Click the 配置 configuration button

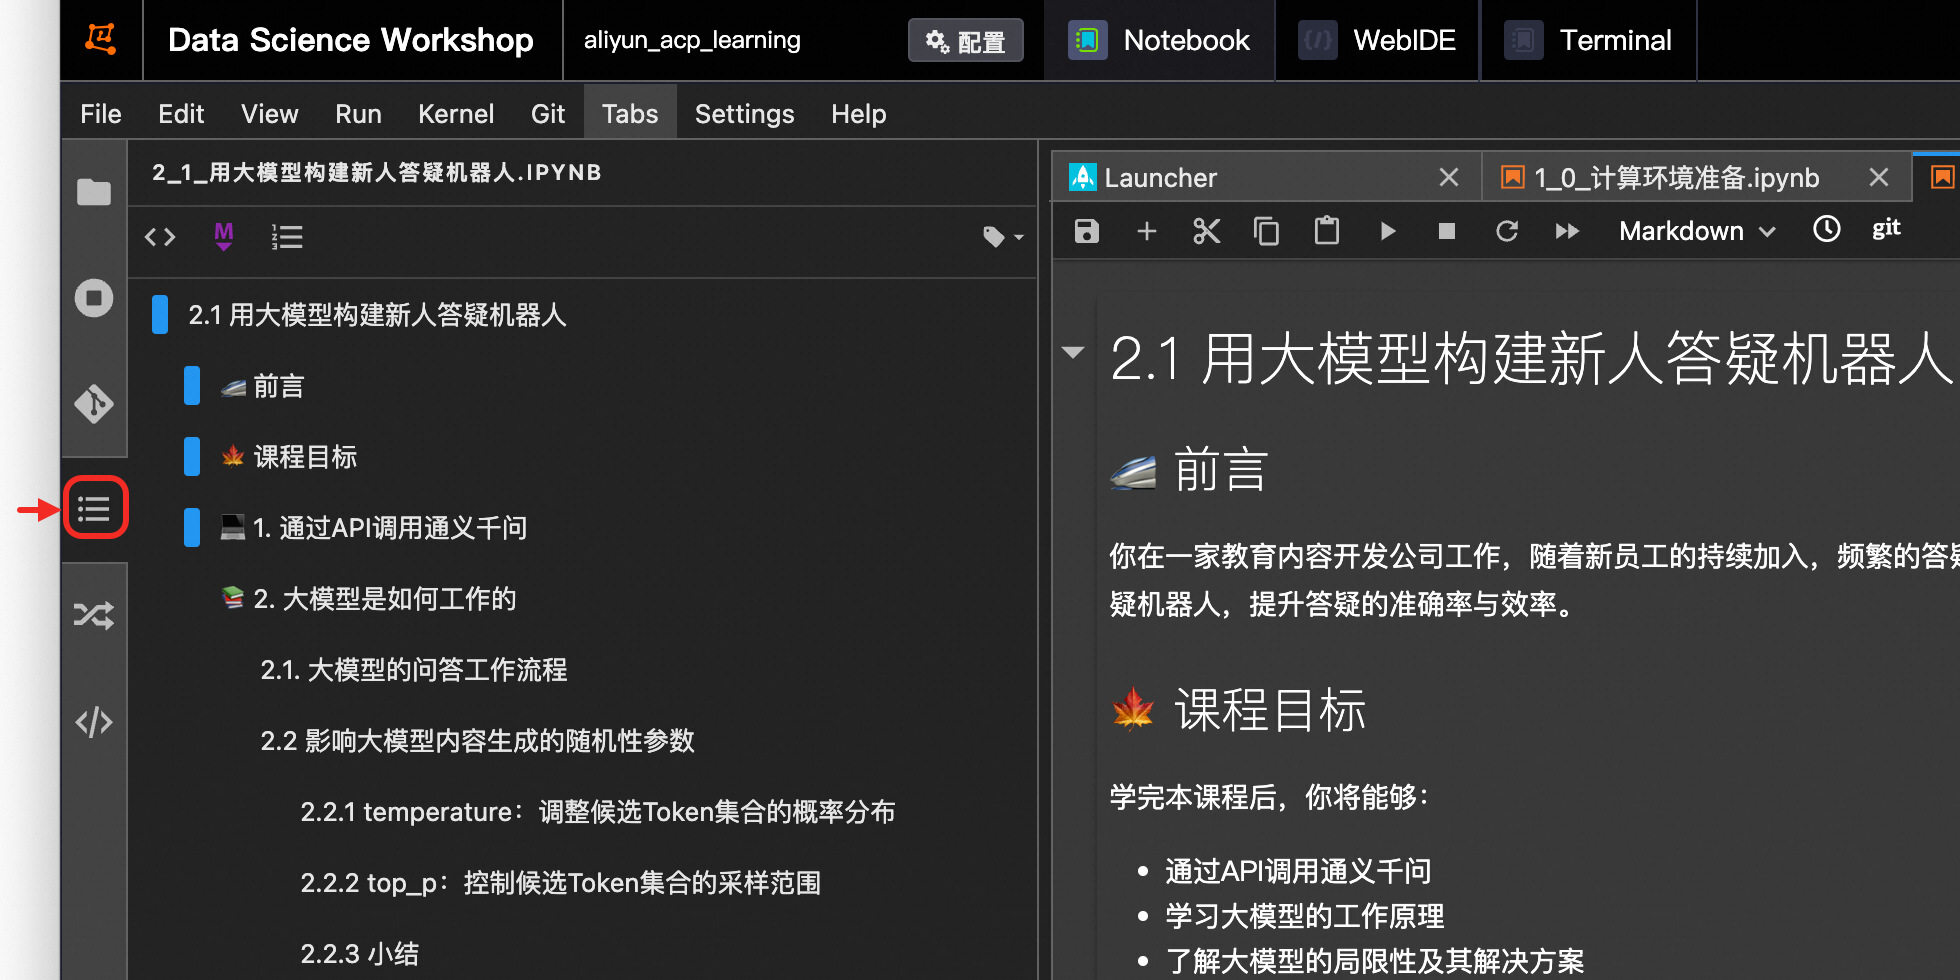pos(965,41)
